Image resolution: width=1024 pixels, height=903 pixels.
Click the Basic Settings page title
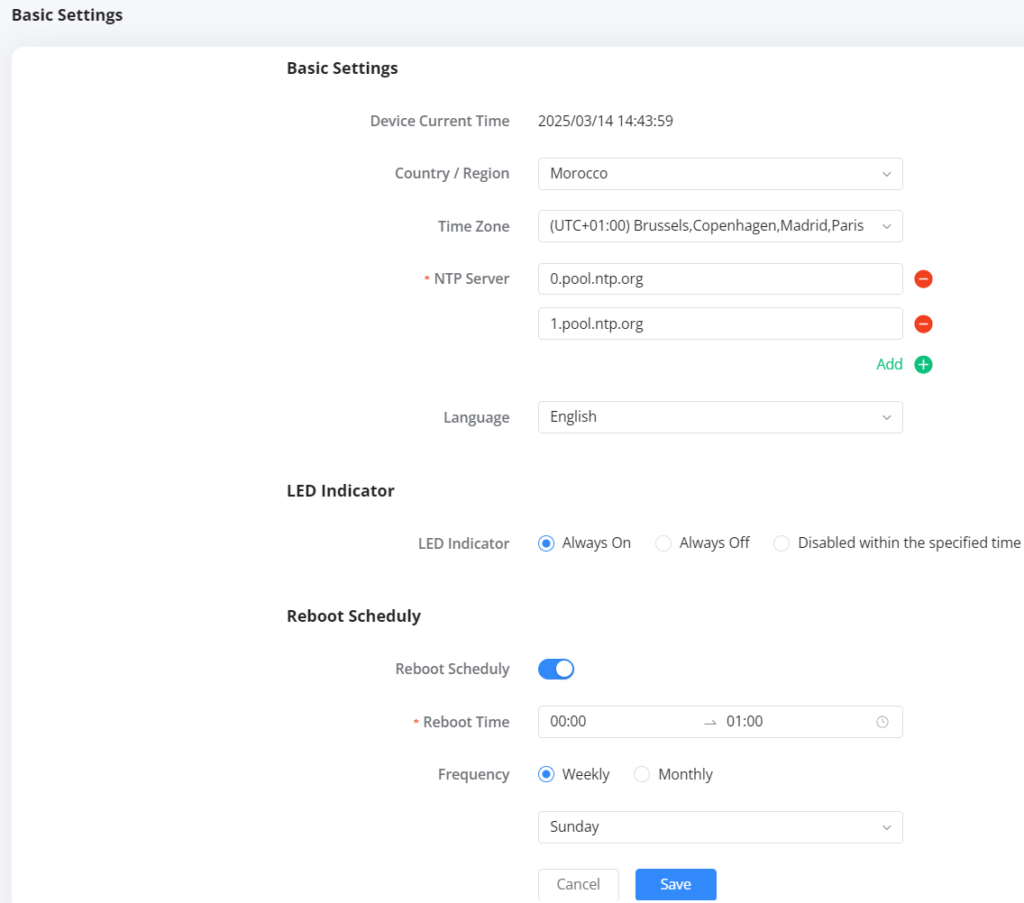coord(67,15)
